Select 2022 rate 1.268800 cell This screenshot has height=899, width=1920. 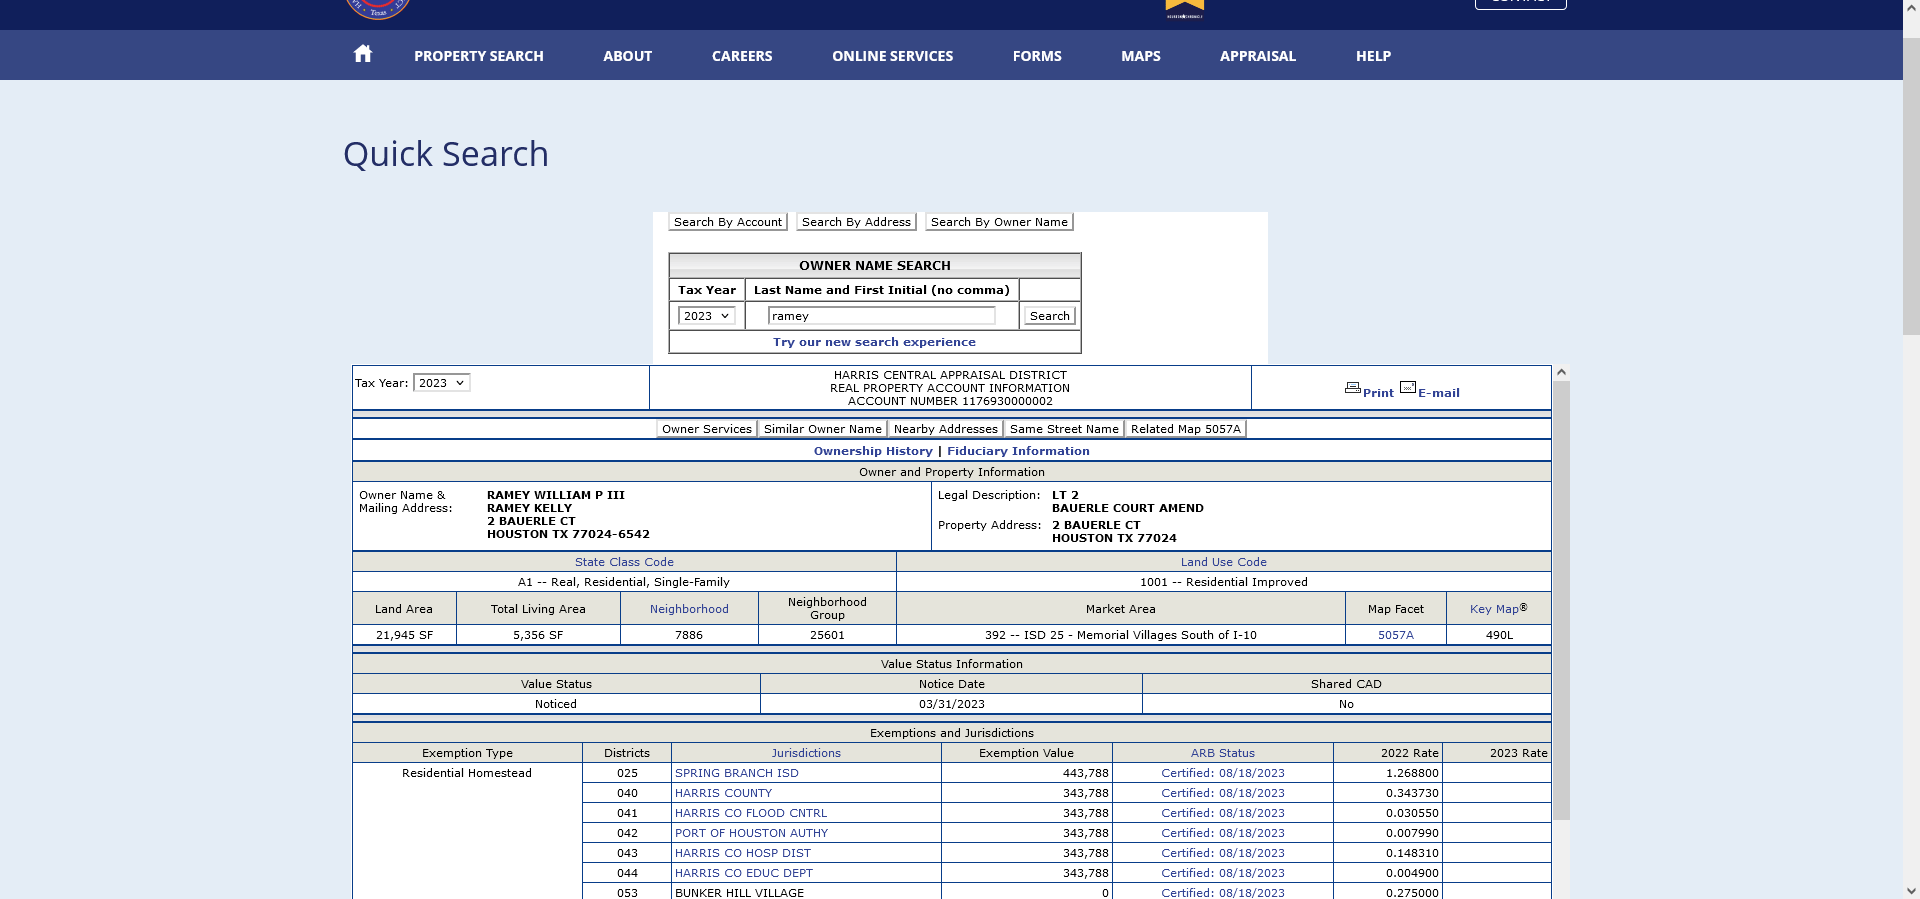click(x=1388, y=773)
